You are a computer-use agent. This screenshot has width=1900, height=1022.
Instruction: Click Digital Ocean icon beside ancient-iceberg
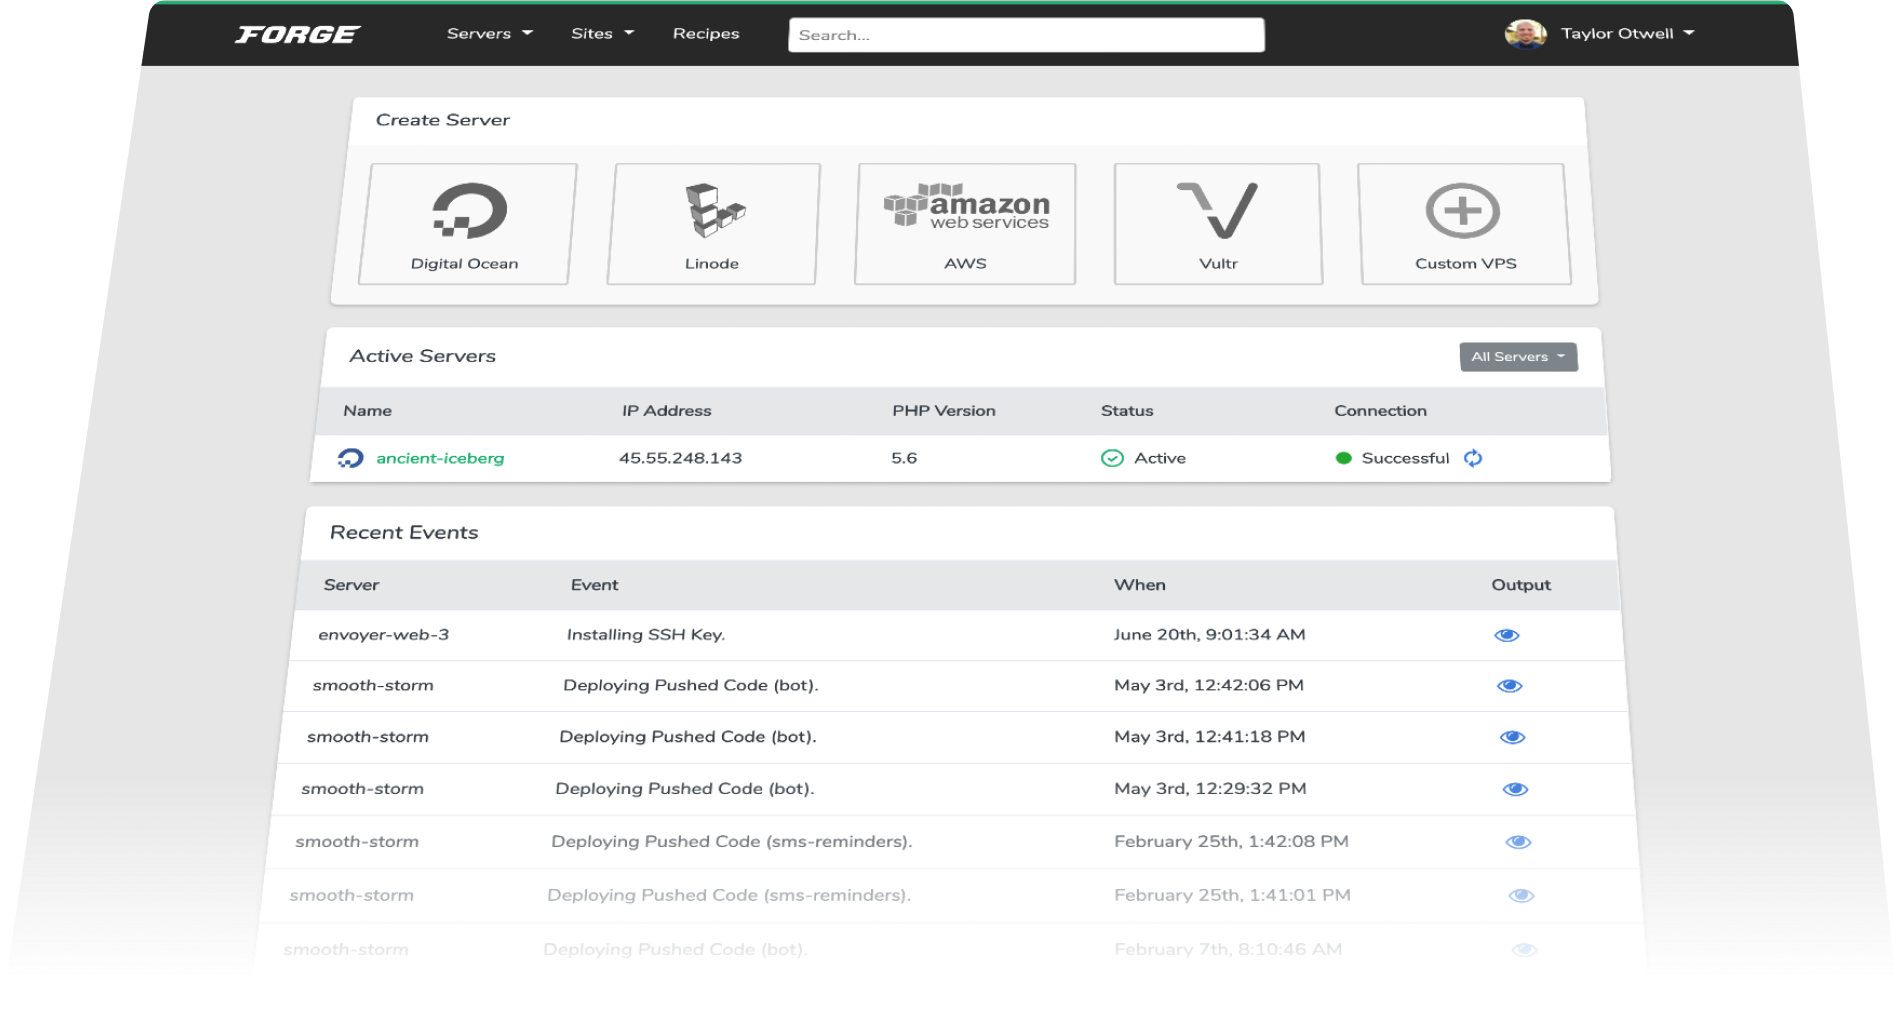(350, 458)
